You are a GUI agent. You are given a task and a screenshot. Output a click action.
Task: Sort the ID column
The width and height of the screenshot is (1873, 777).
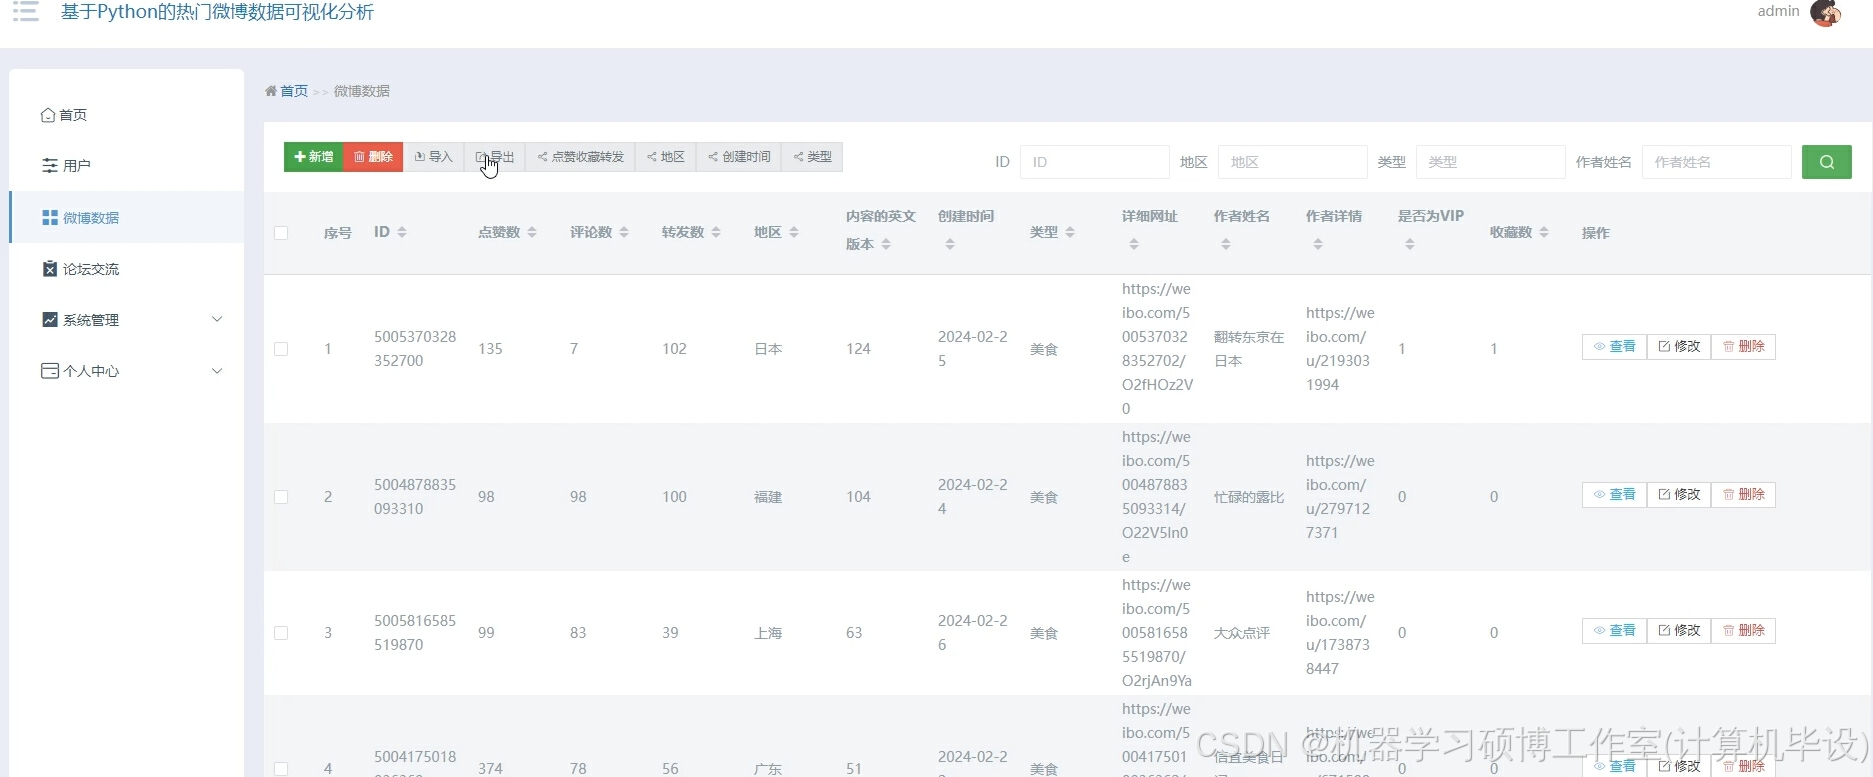402,232
